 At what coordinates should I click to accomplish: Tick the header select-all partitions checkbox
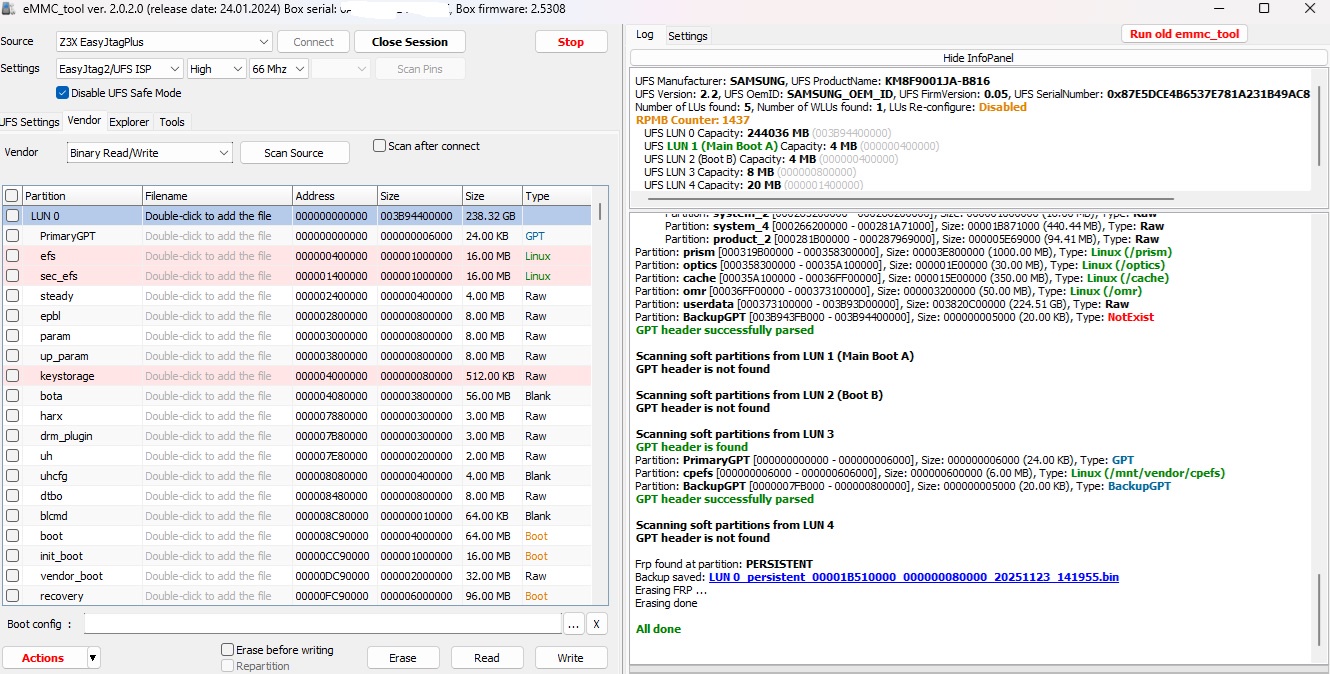click(x=12, y=196)
